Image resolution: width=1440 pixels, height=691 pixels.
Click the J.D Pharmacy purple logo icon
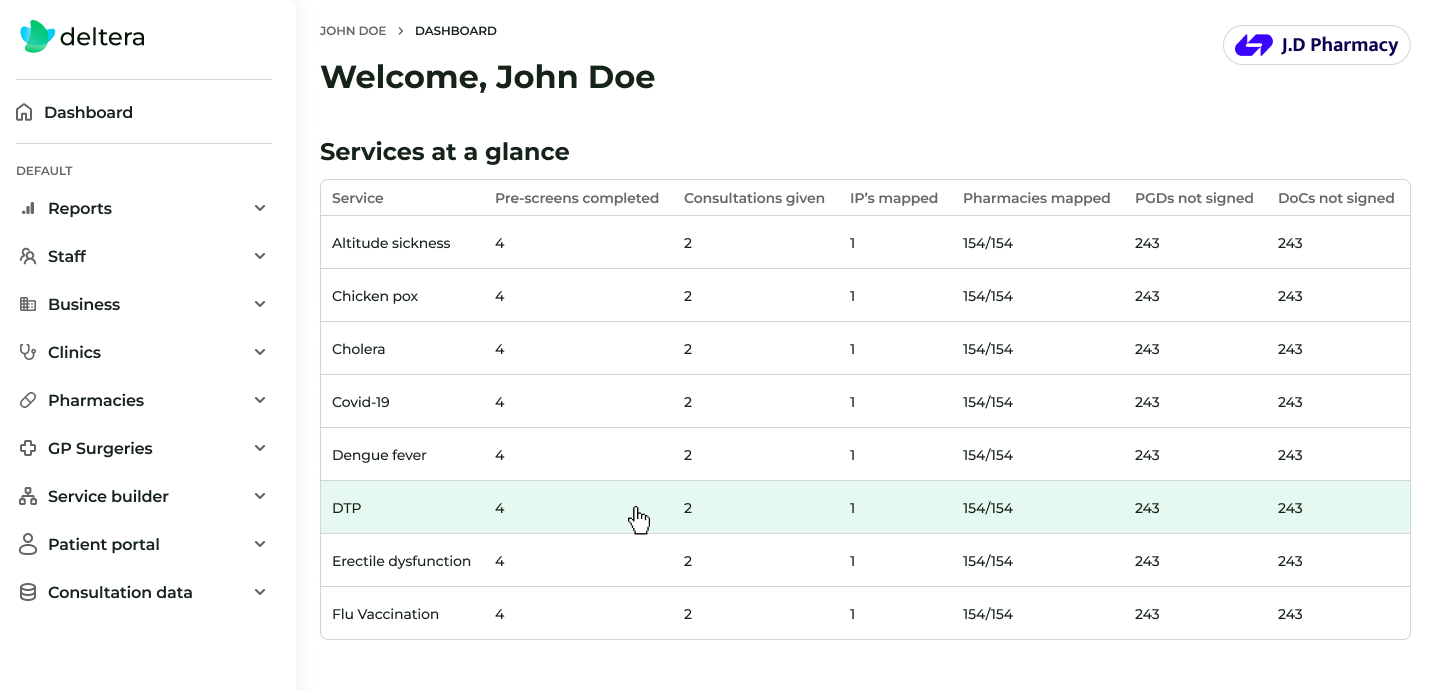pos(1254,45)
